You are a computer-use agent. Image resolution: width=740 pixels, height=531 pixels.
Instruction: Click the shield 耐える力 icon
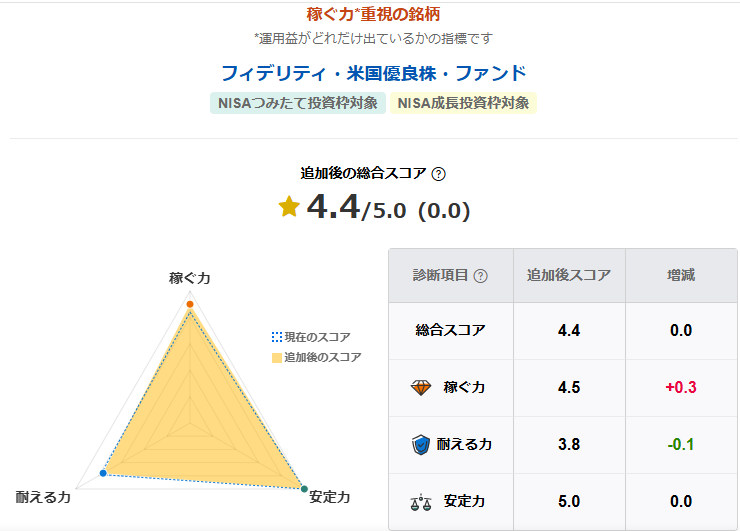point(421,445)
